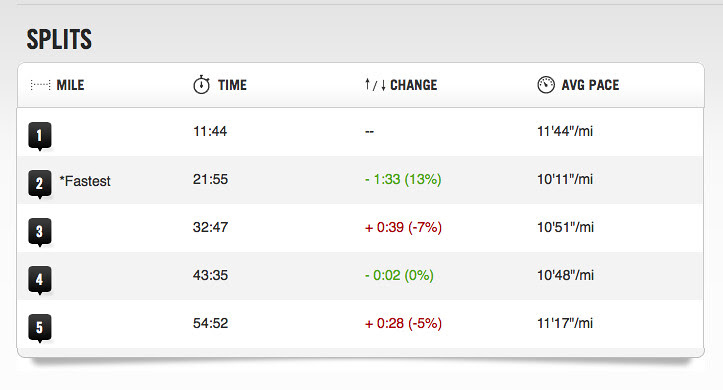Click the mile 1 marker badge

40,136
